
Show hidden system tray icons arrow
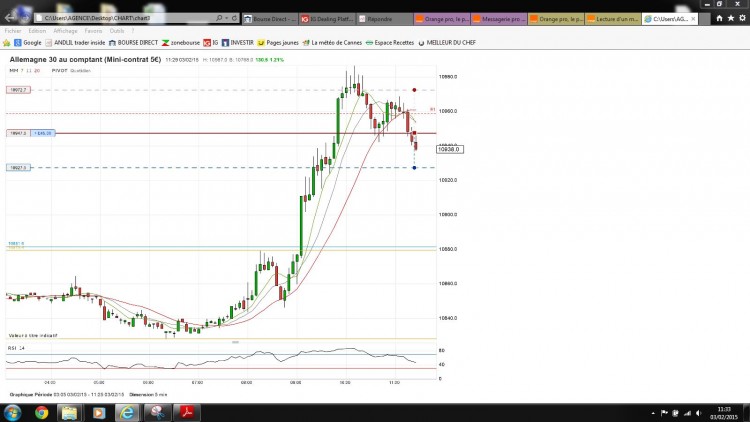653,413
